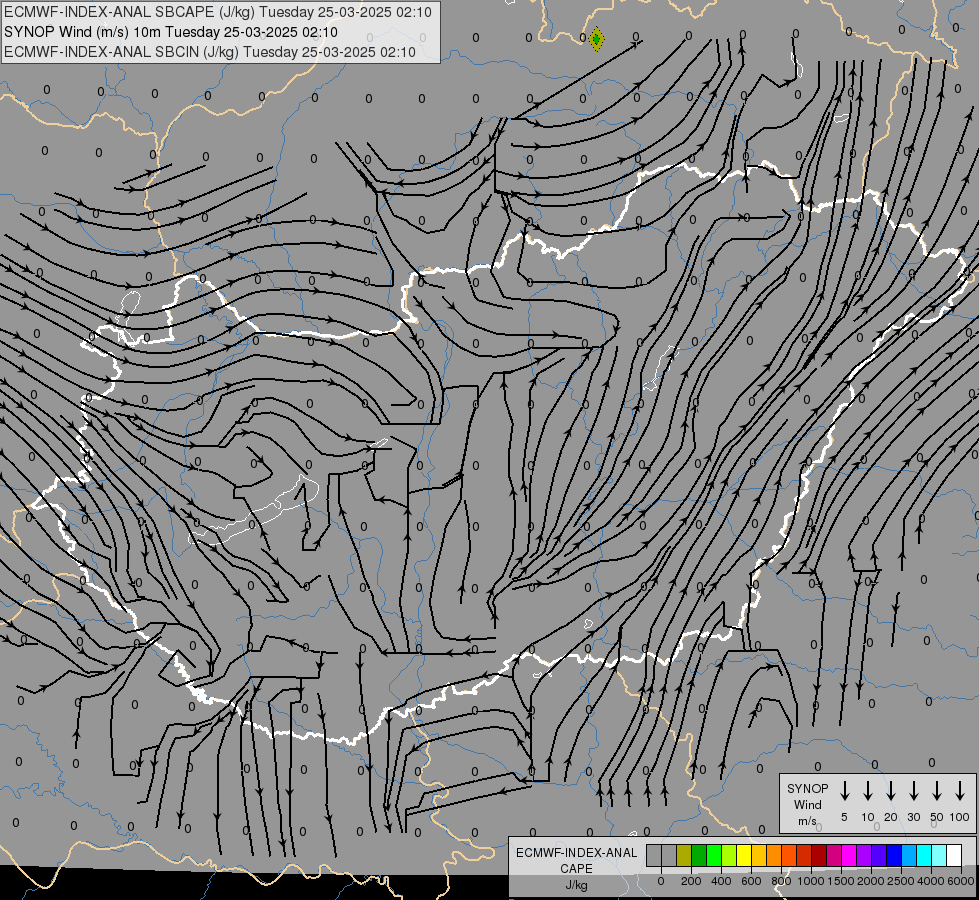The width and height of the screenshot is (979, 900).
Task: Select the 100 m/s wind arrow in legend
Action: tap(960, 791)
